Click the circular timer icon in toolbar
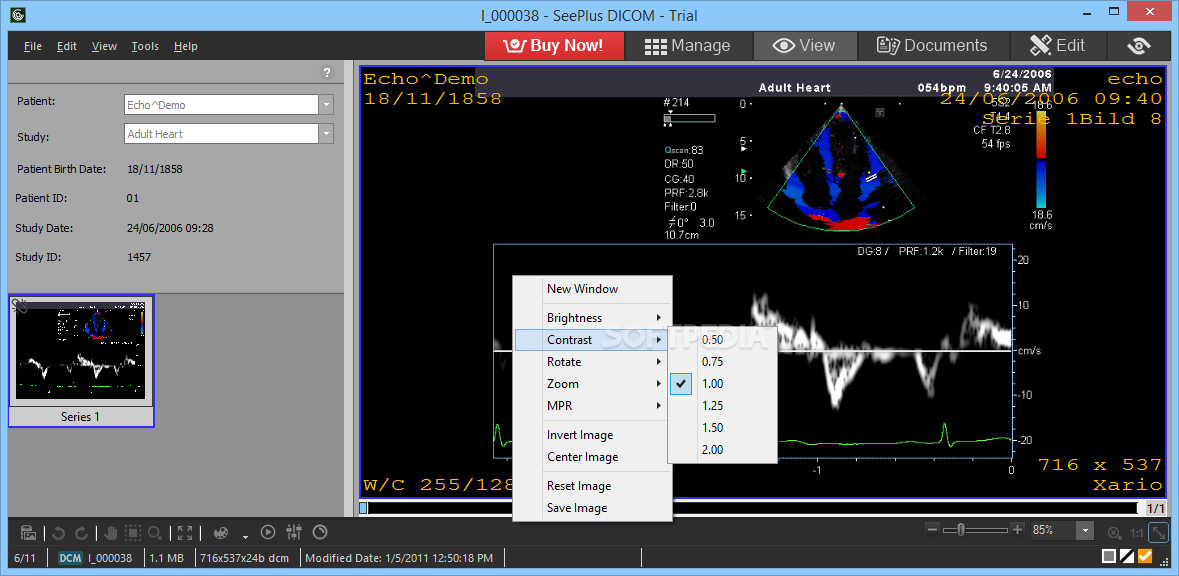This screenshot has width=1179, height=576. (320, 532)
